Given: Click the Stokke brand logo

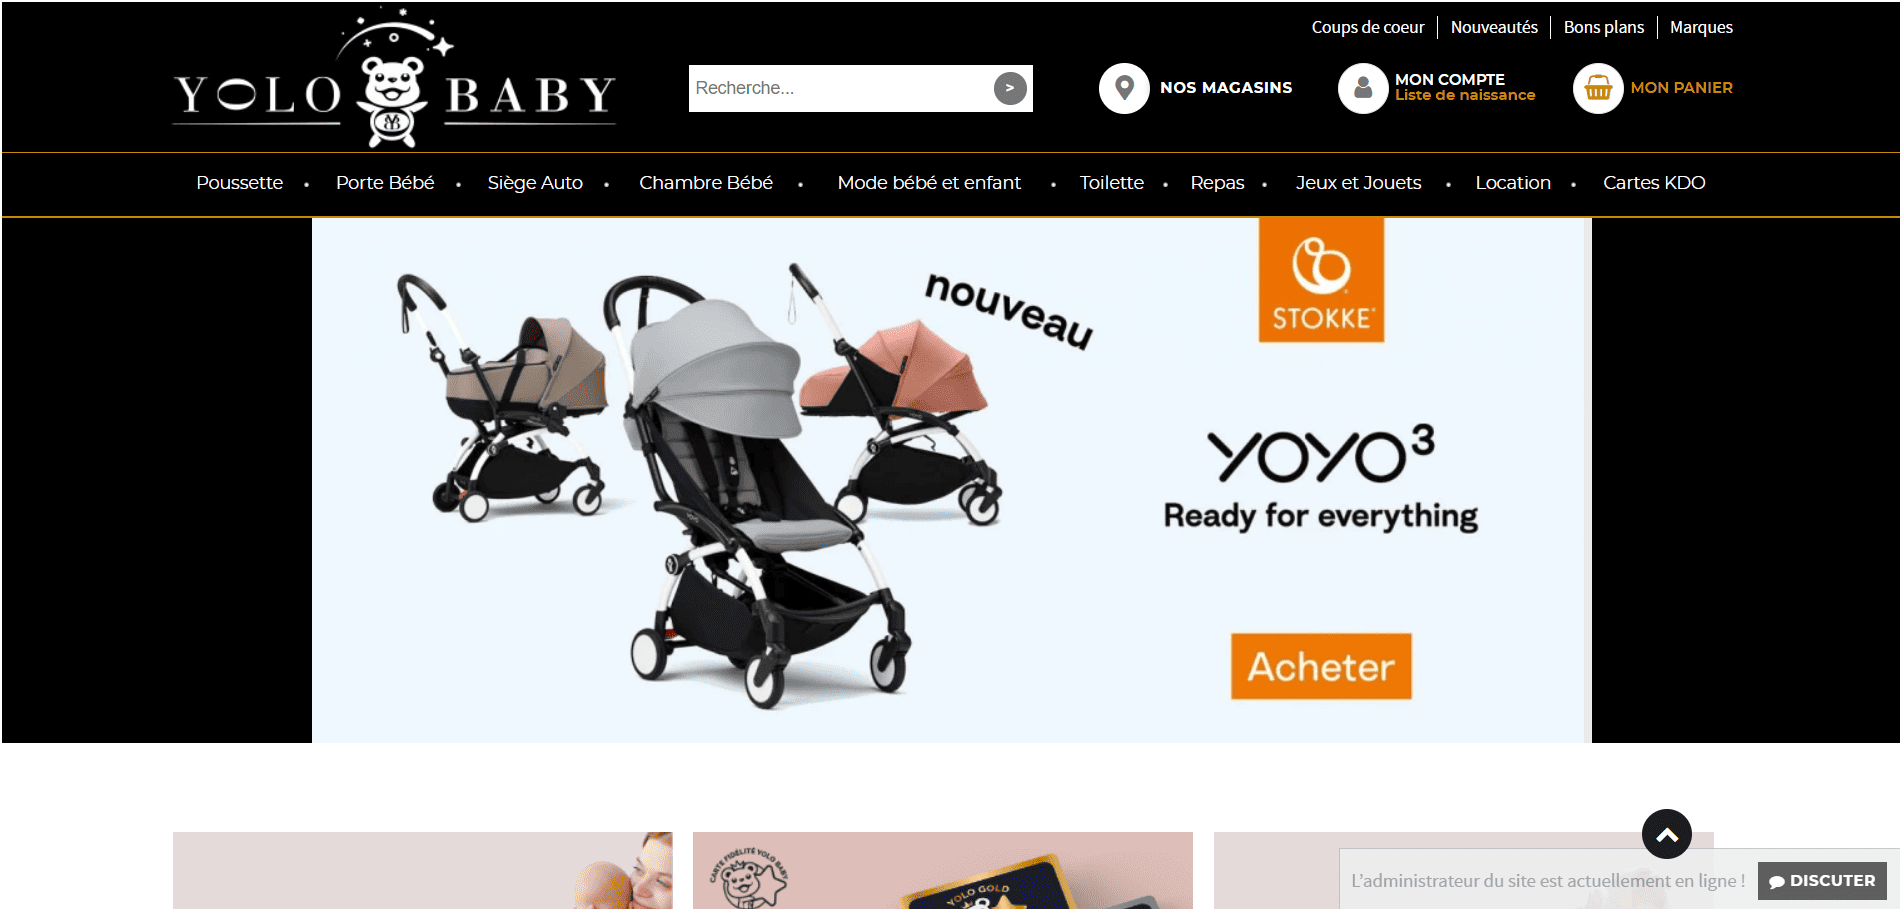Looking at the screenshot, I should 1321,281.
